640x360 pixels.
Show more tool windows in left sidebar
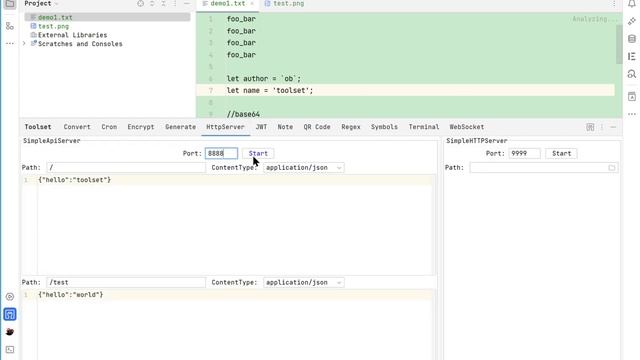pos(10,43)
